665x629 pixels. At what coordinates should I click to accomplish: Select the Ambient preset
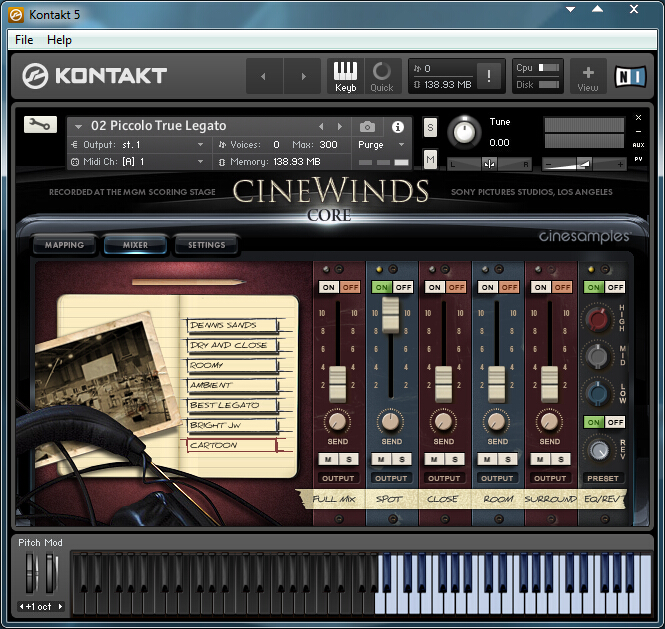[232, 385]
